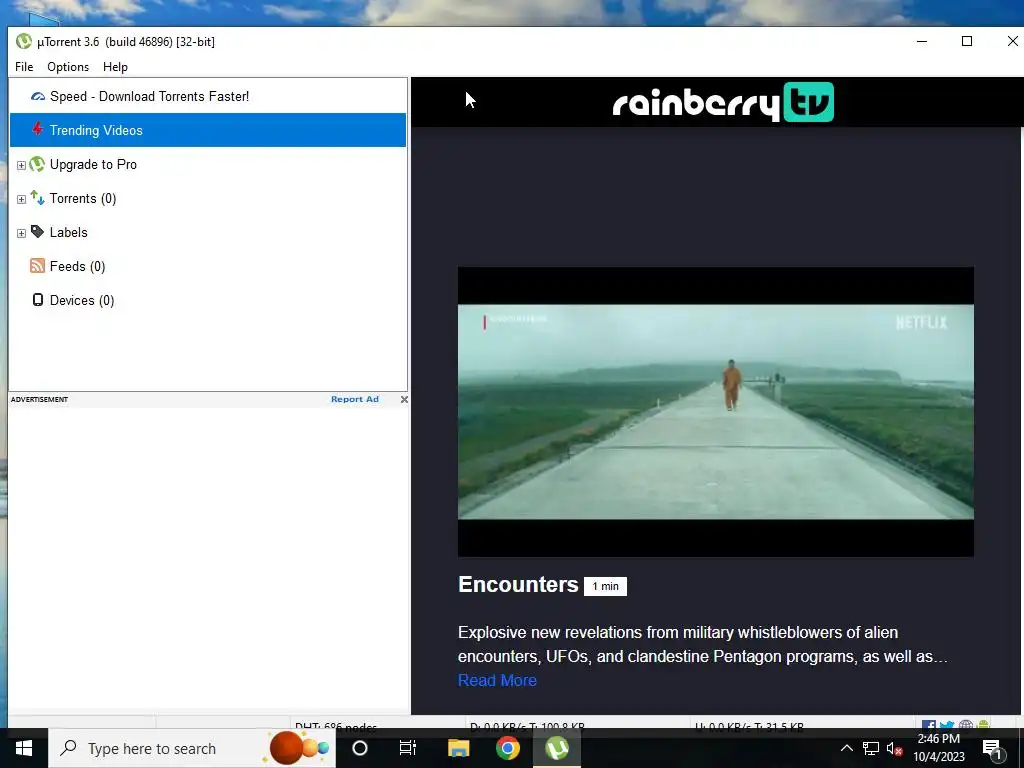Expand the Torrents (0) node
1024x768 pixels.
click(x=21, y=199)
